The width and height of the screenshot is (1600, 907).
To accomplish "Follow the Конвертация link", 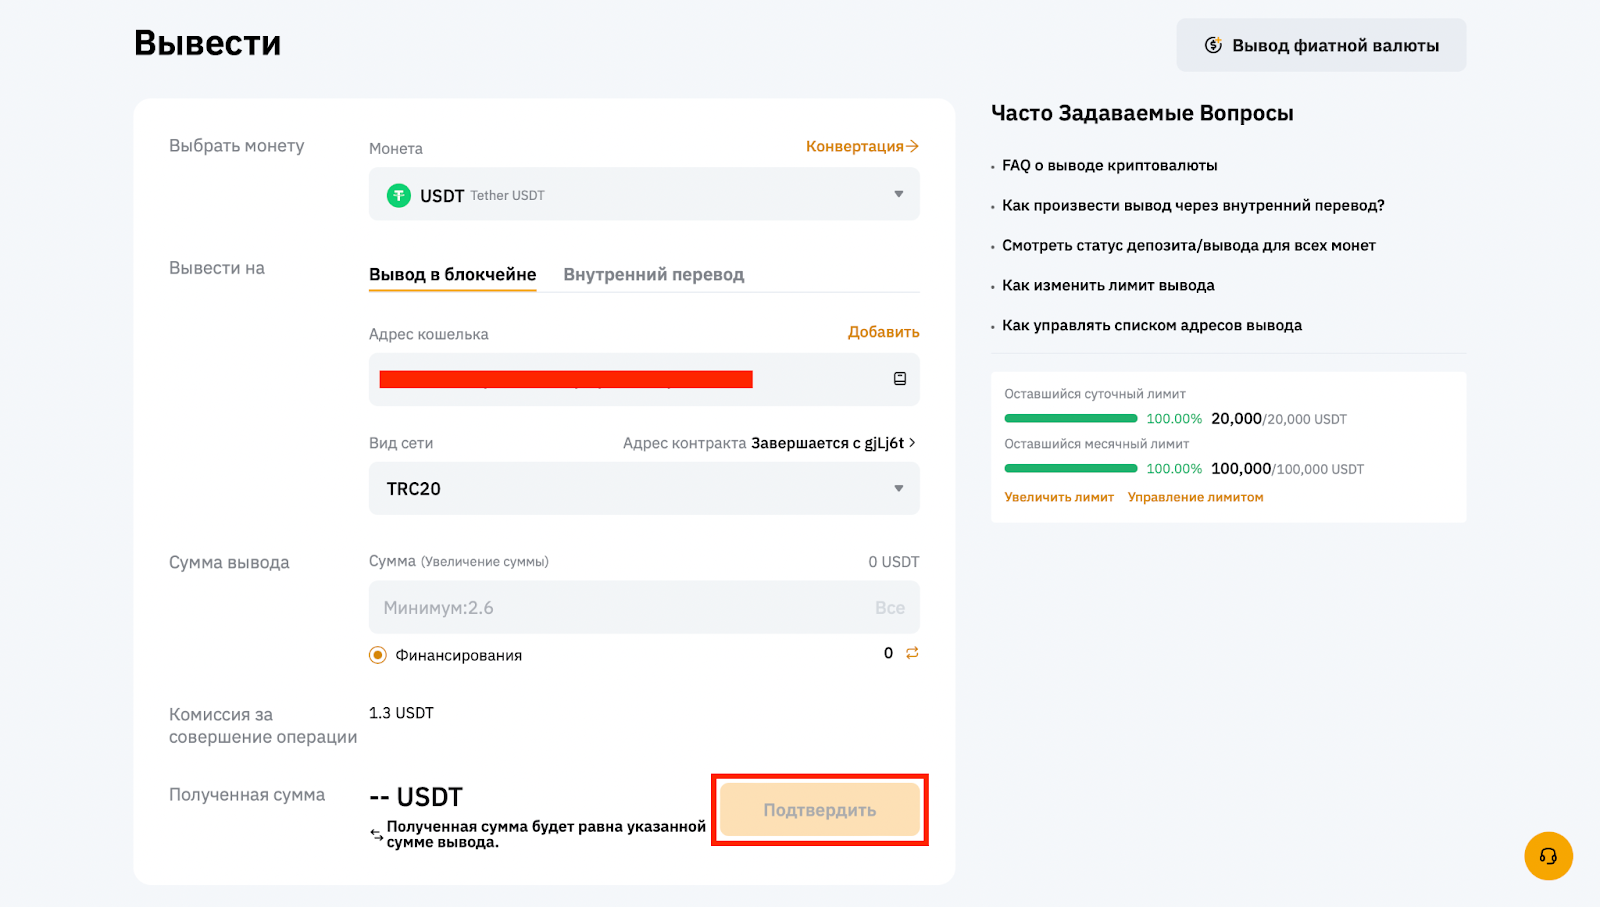I will pos(862,146).
